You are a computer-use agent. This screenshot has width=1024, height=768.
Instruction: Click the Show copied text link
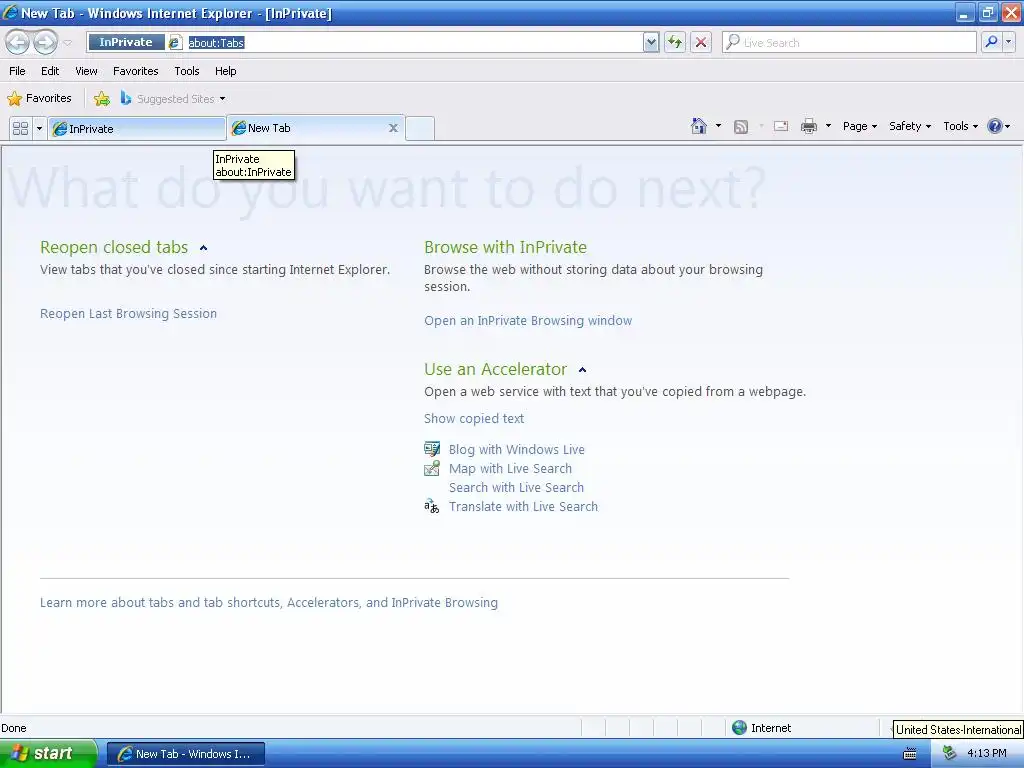(x=473, y=419)
